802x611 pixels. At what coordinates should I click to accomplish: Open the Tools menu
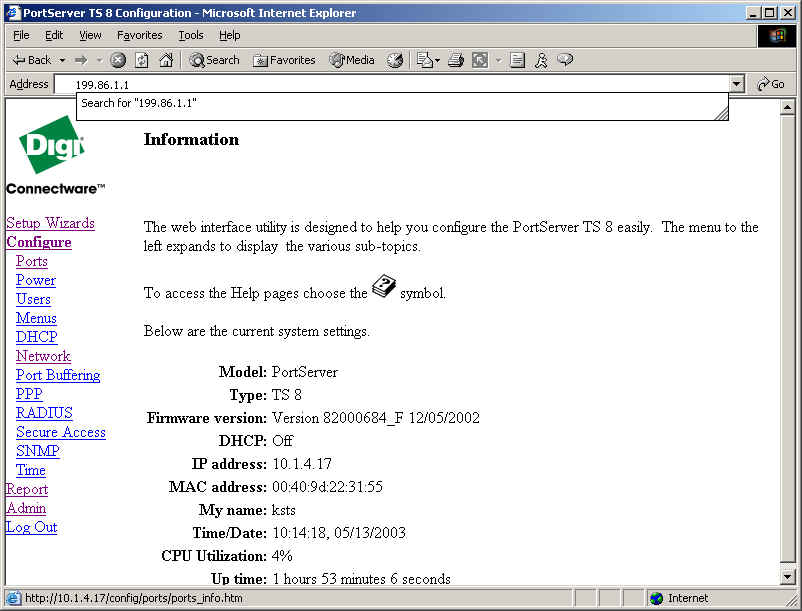190,35
